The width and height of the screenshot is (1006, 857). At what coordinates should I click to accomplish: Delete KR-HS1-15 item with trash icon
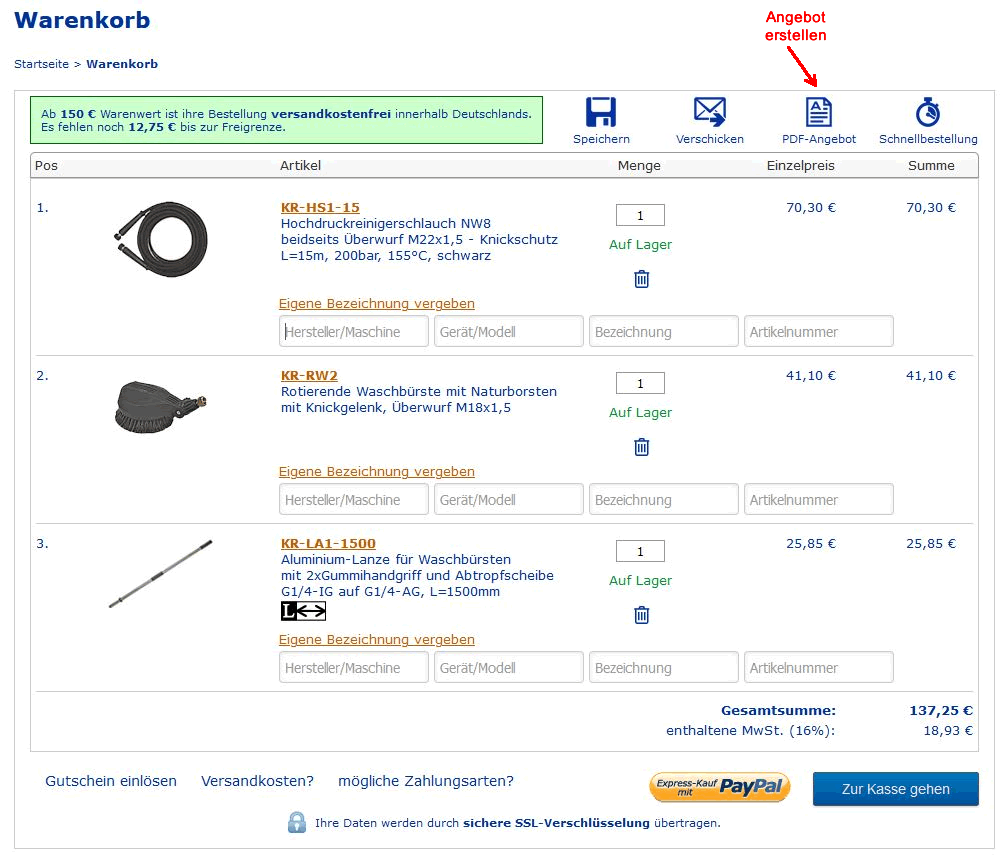[642, 279]
